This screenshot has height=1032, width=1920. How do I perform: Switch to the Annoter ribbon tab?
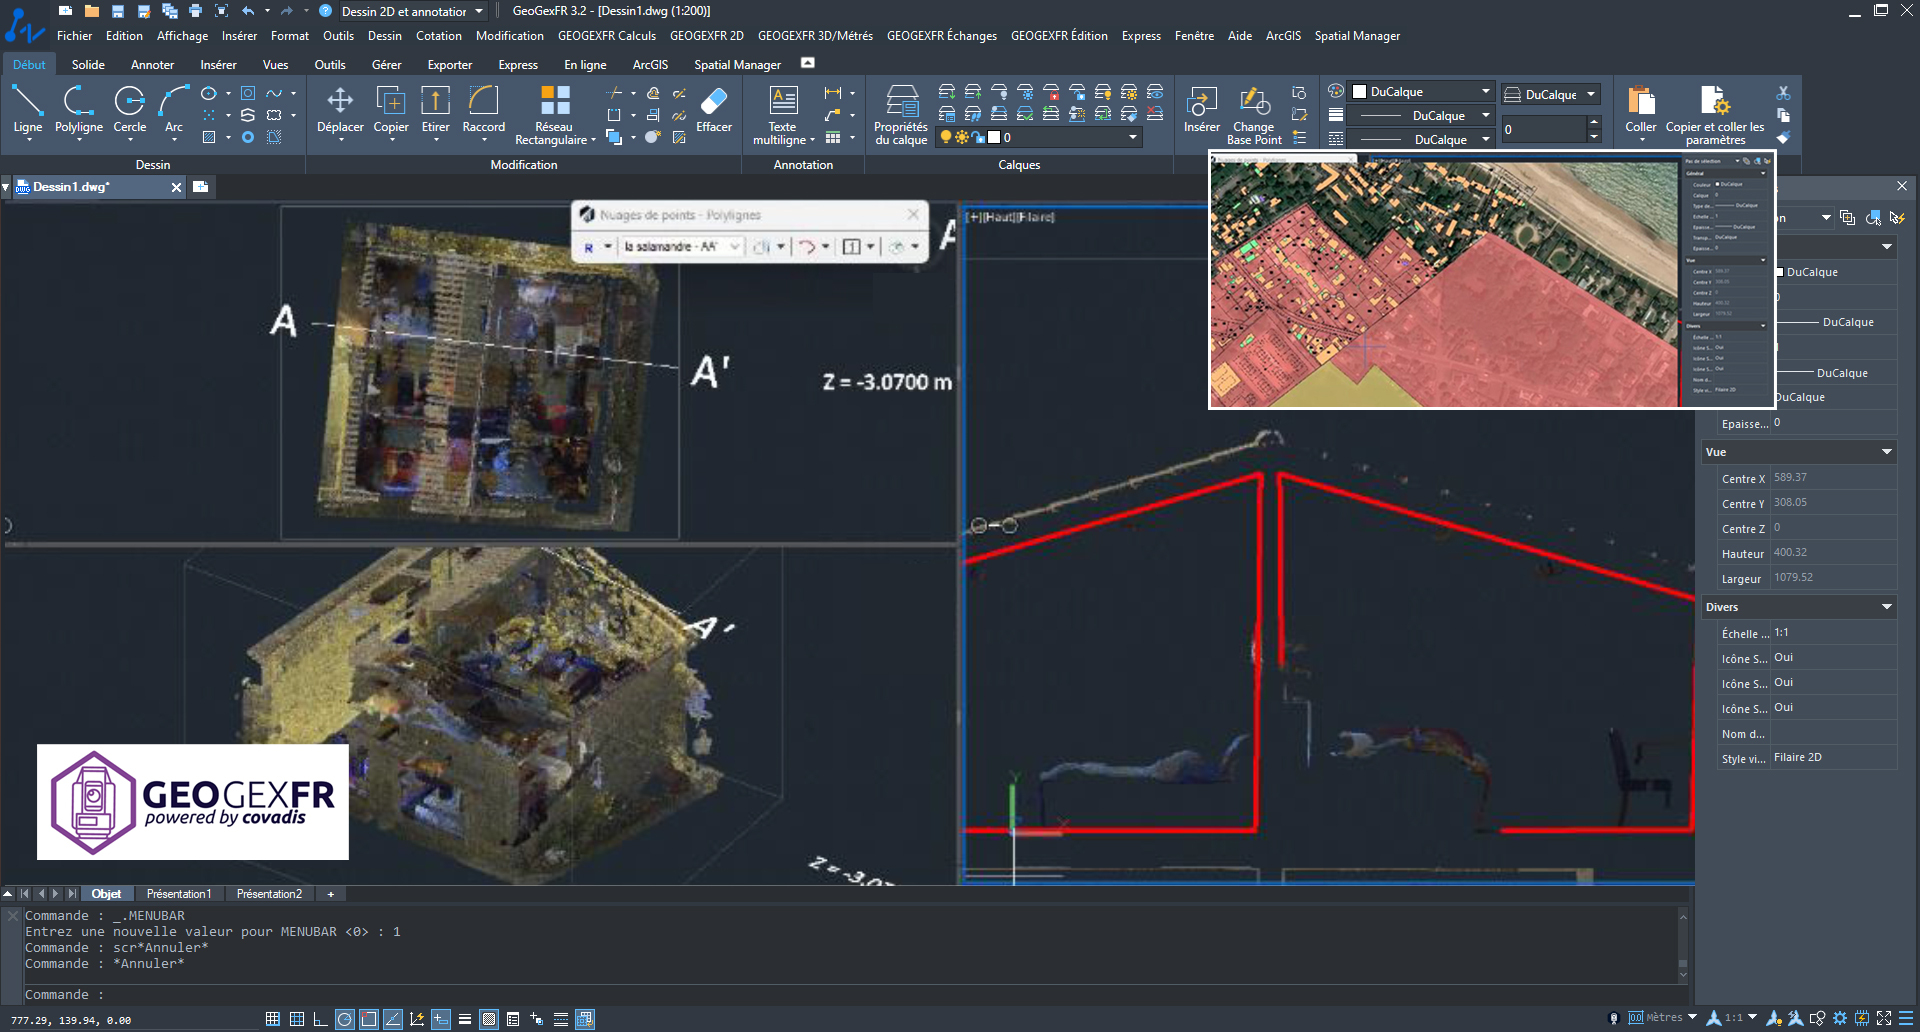pyautogui.click(x=152, y=65)
